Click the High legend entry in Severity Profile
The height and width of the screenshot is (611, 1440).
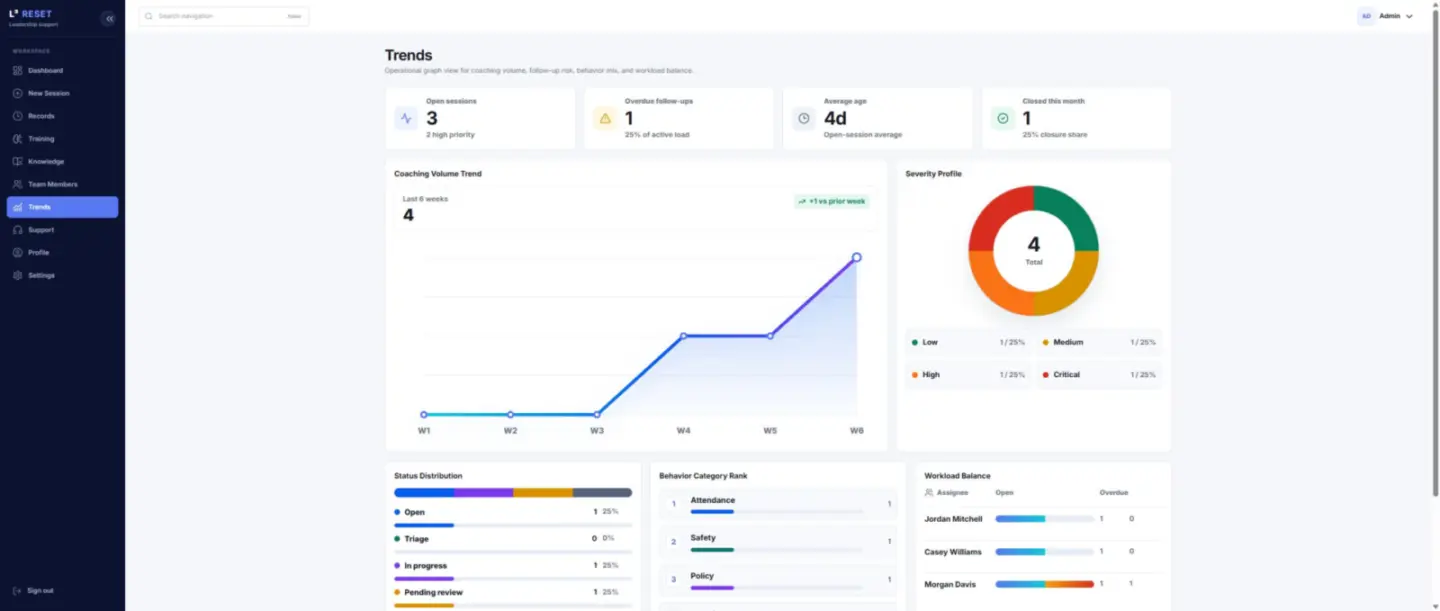click(x=968, y=375)
